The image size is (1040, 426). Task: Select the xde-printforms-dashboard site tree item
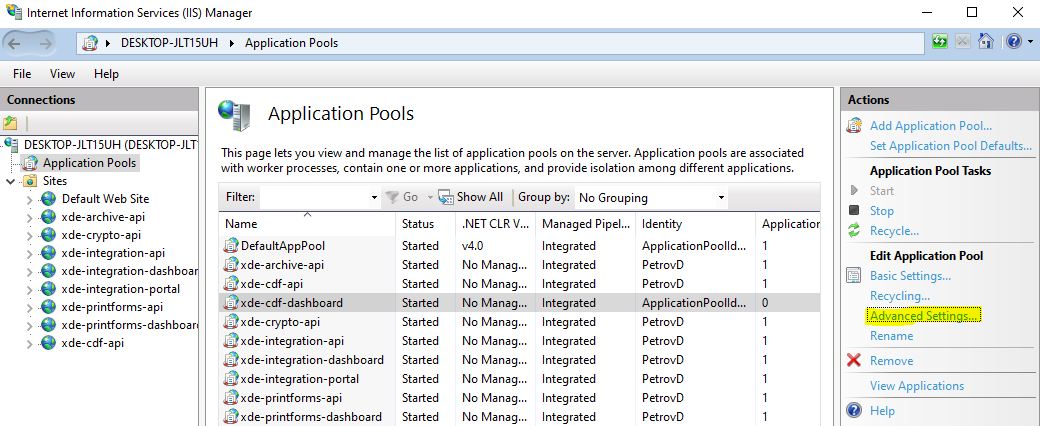(x=129, y=325)
